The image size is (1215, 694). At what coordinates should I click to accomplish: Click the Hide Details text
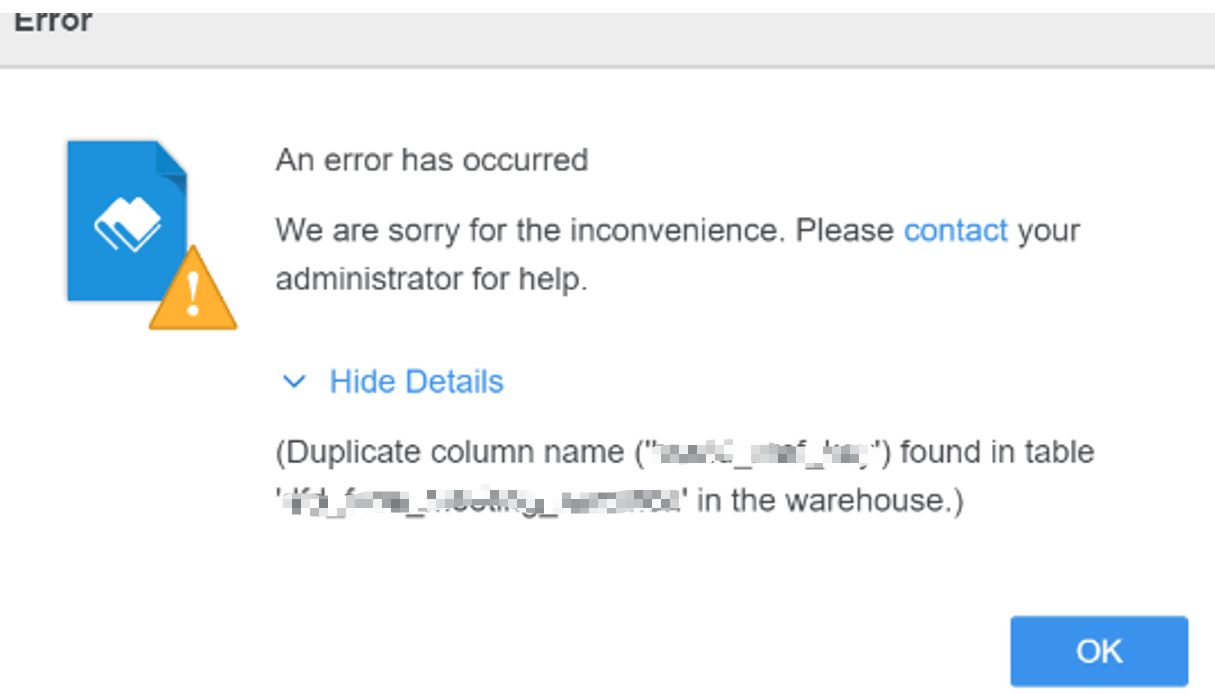point(416,381)
